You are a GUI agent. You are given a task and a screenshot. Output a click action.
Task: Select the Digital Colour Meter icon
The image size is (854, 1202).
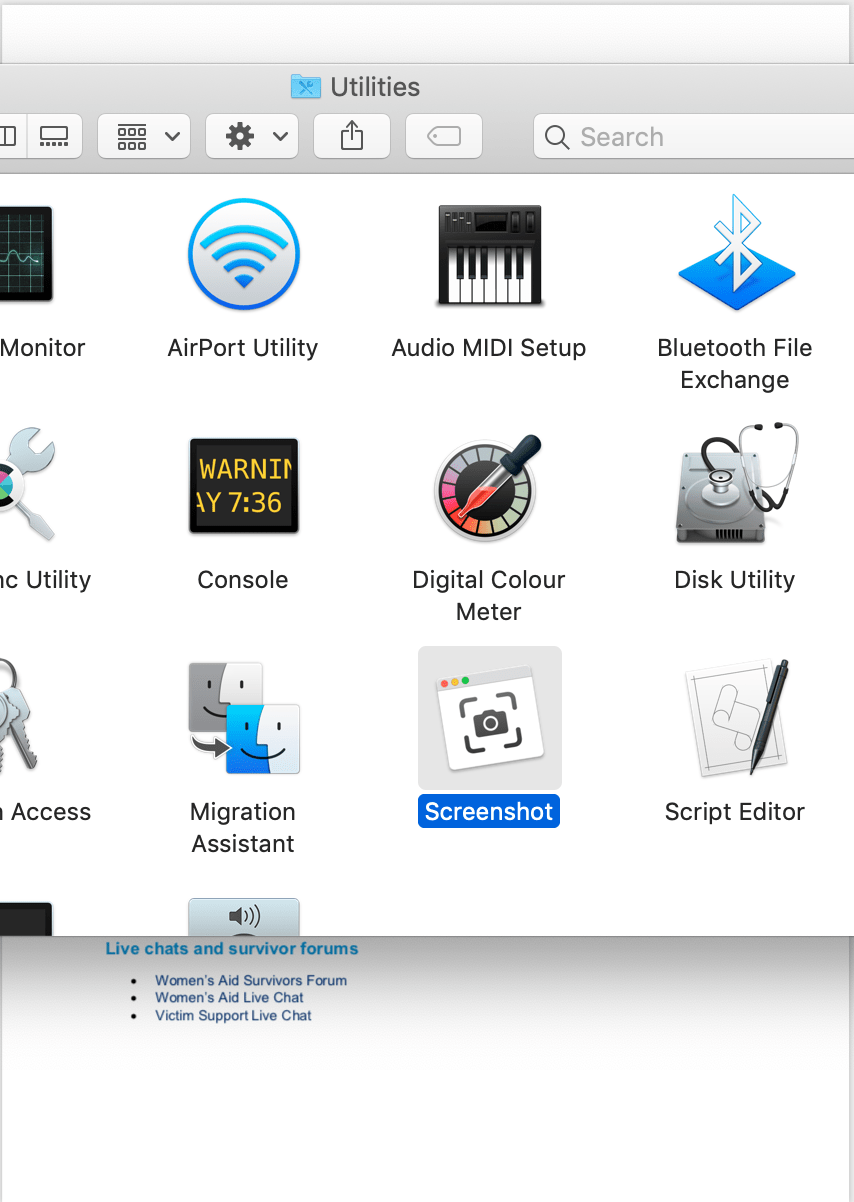tap(489, 487)
